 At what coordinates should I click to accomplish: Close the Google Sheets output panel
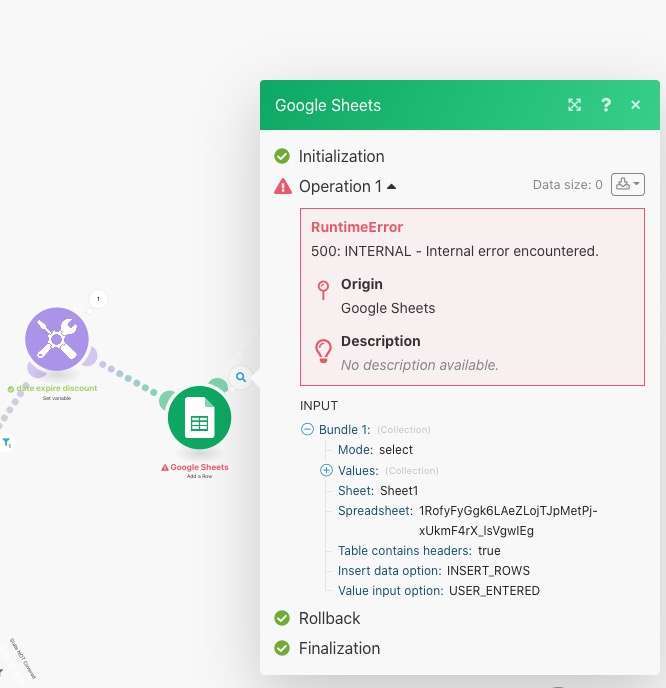636,105
